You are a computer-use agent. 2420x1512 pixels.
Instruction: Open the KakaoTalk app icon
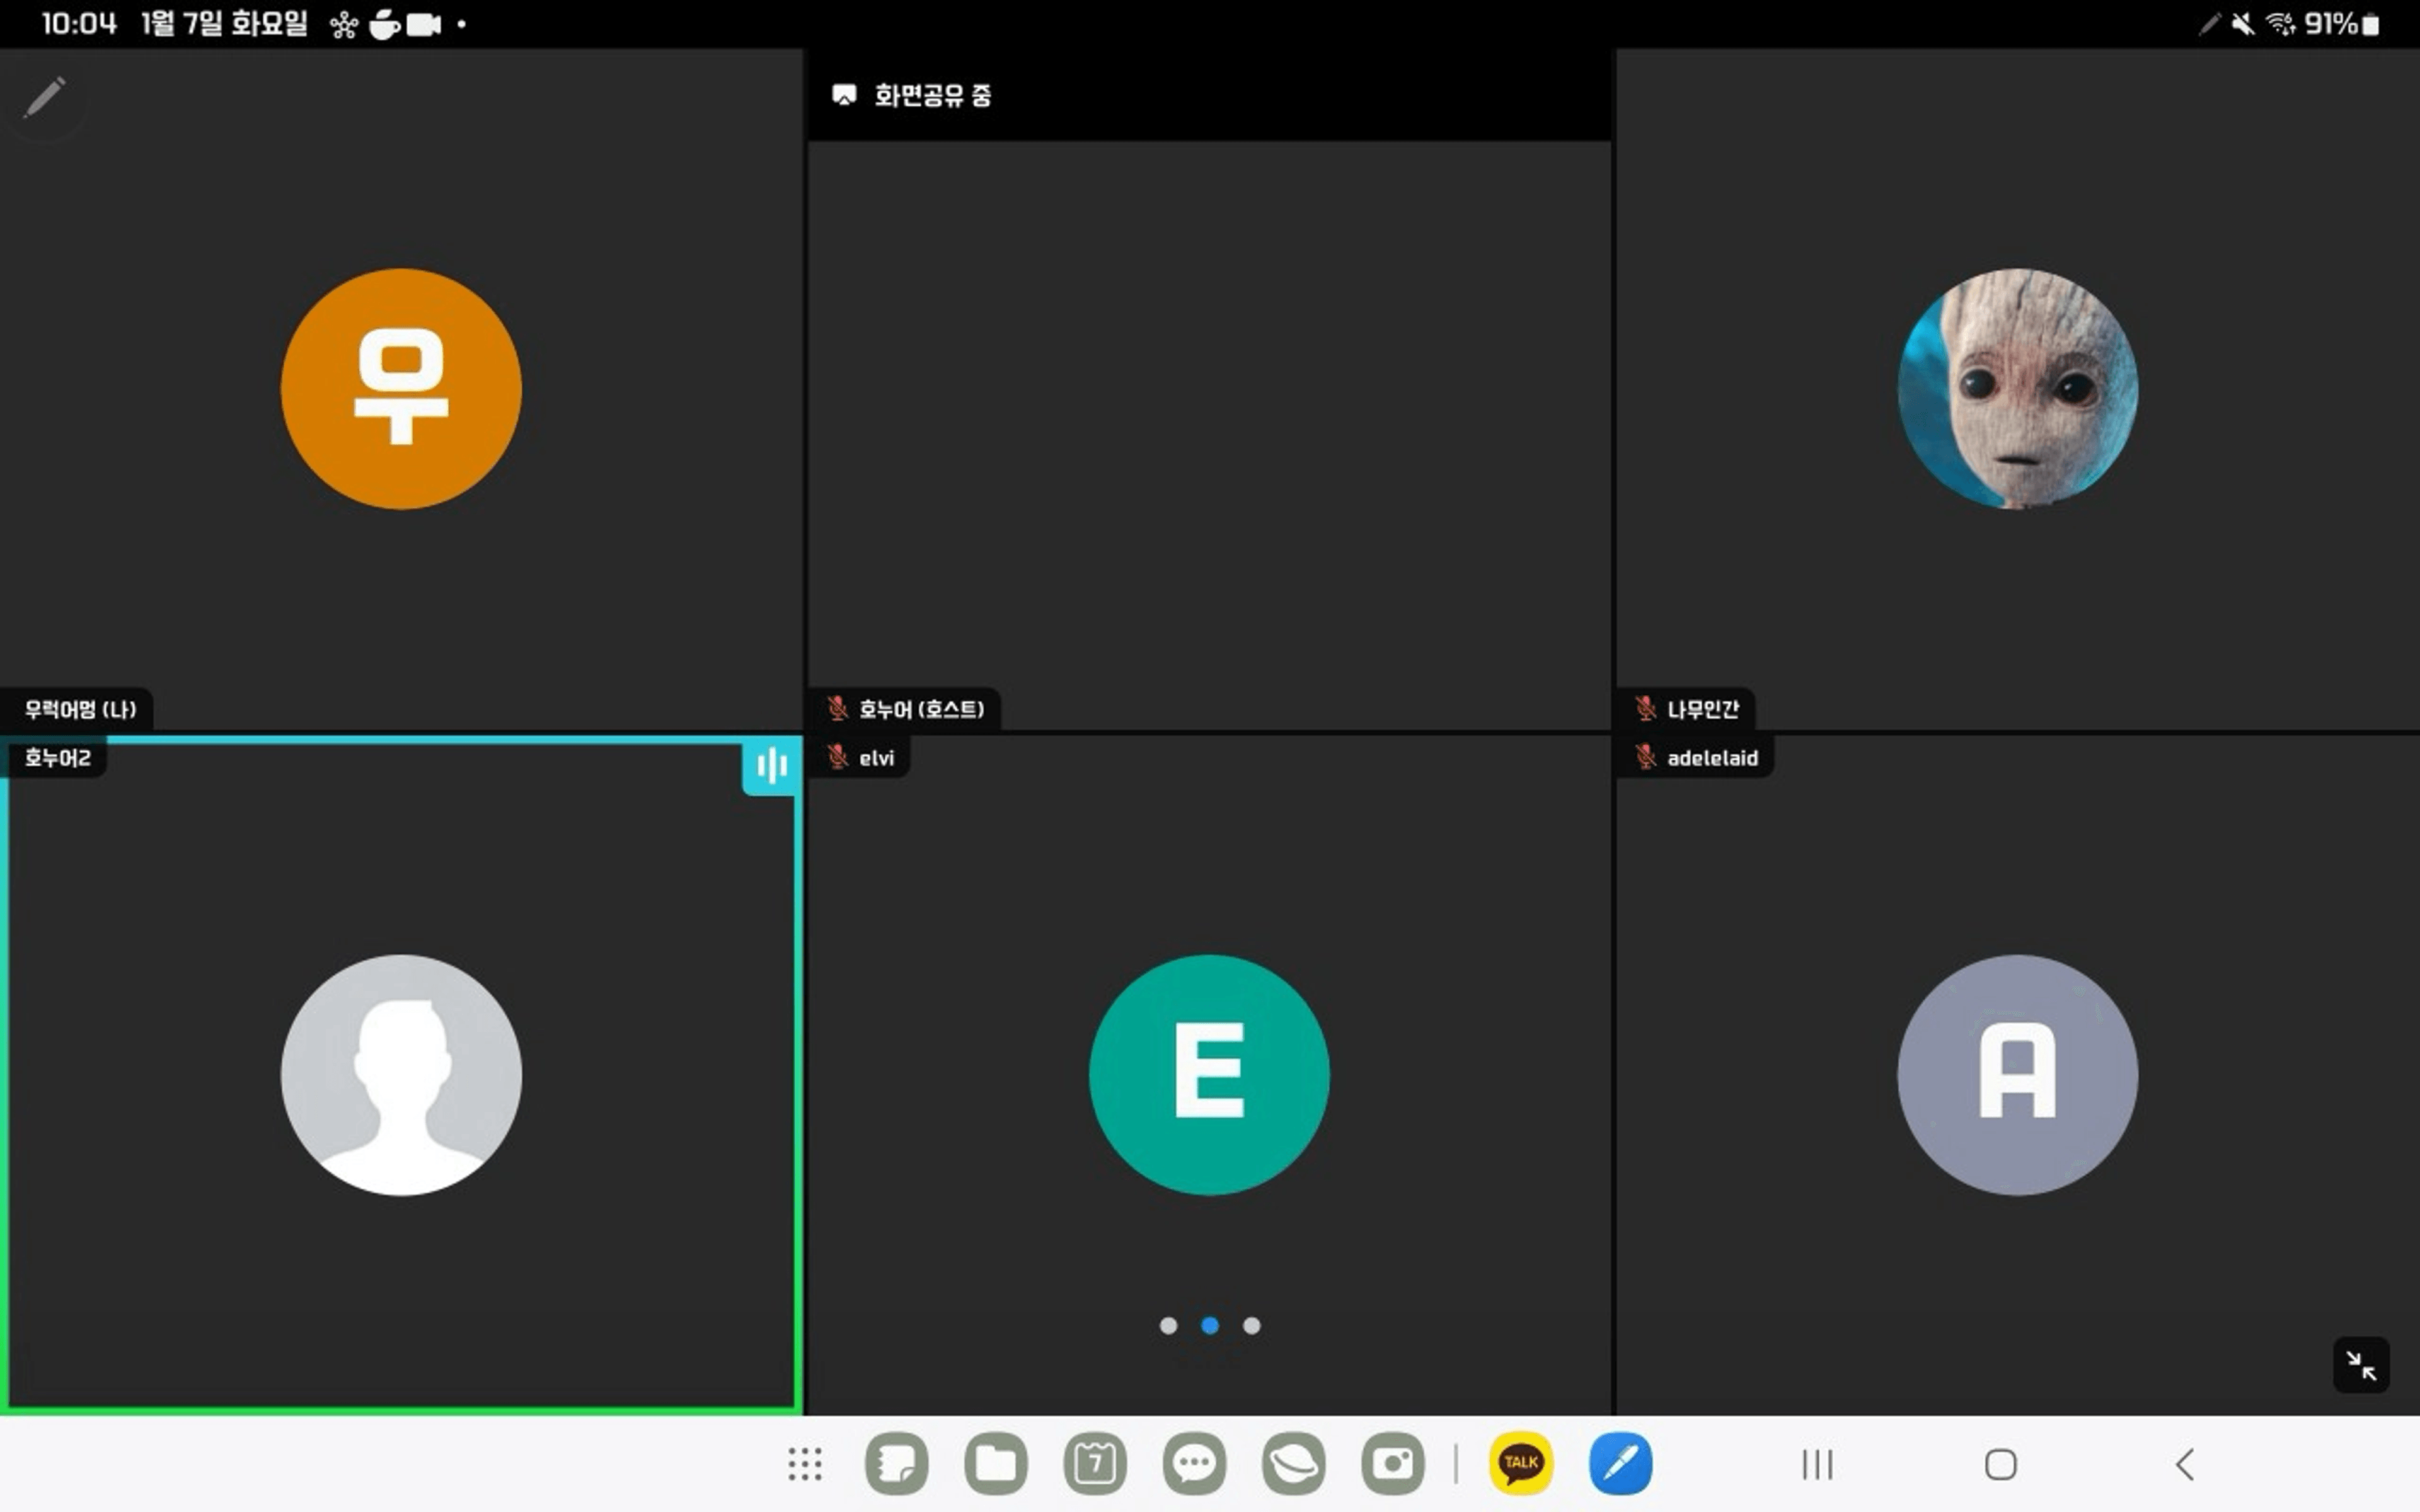click(1521, 1464)
